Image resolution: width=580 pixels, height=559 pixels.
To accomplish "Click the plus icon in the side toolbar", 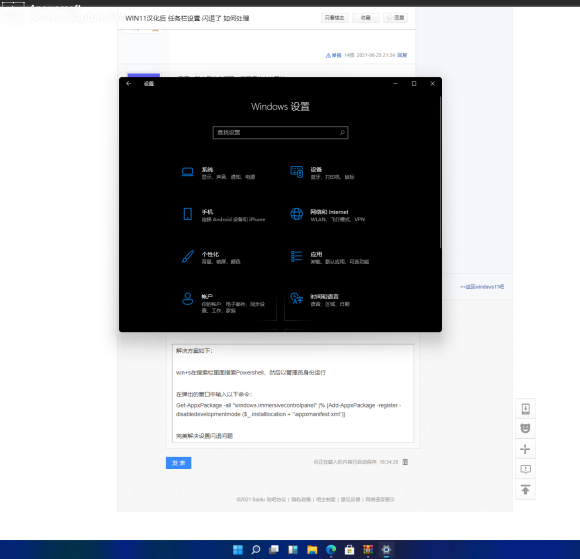I will click(525, 449).
